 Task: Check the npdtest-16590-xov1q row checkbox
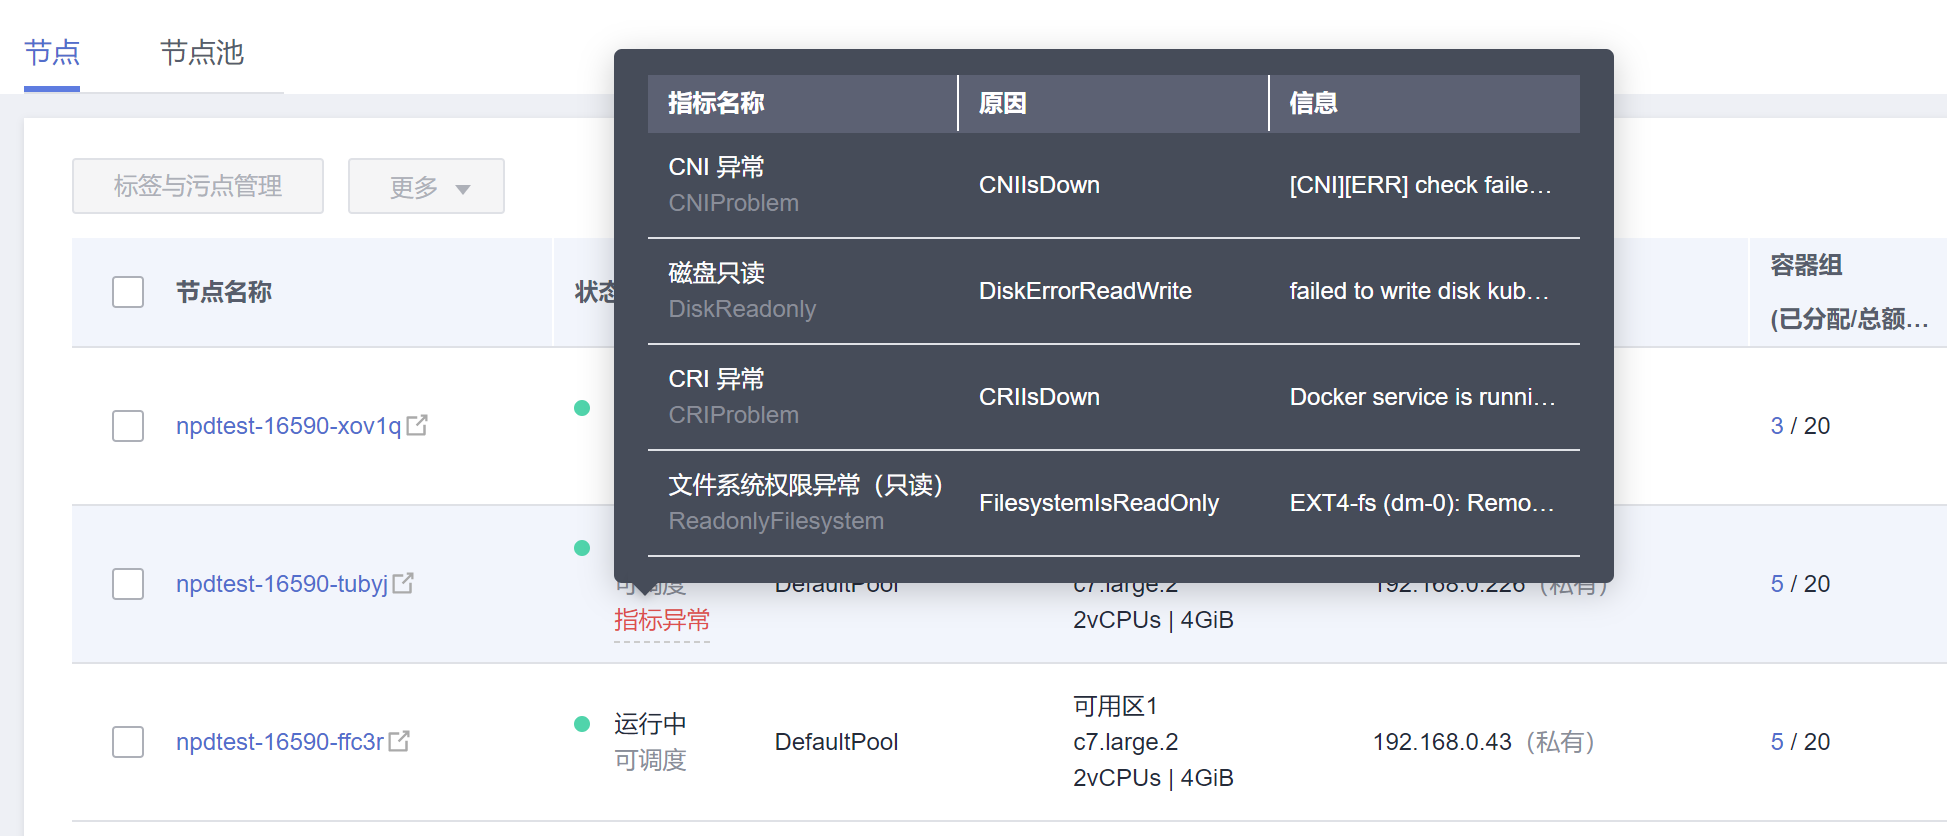point(128,426)
